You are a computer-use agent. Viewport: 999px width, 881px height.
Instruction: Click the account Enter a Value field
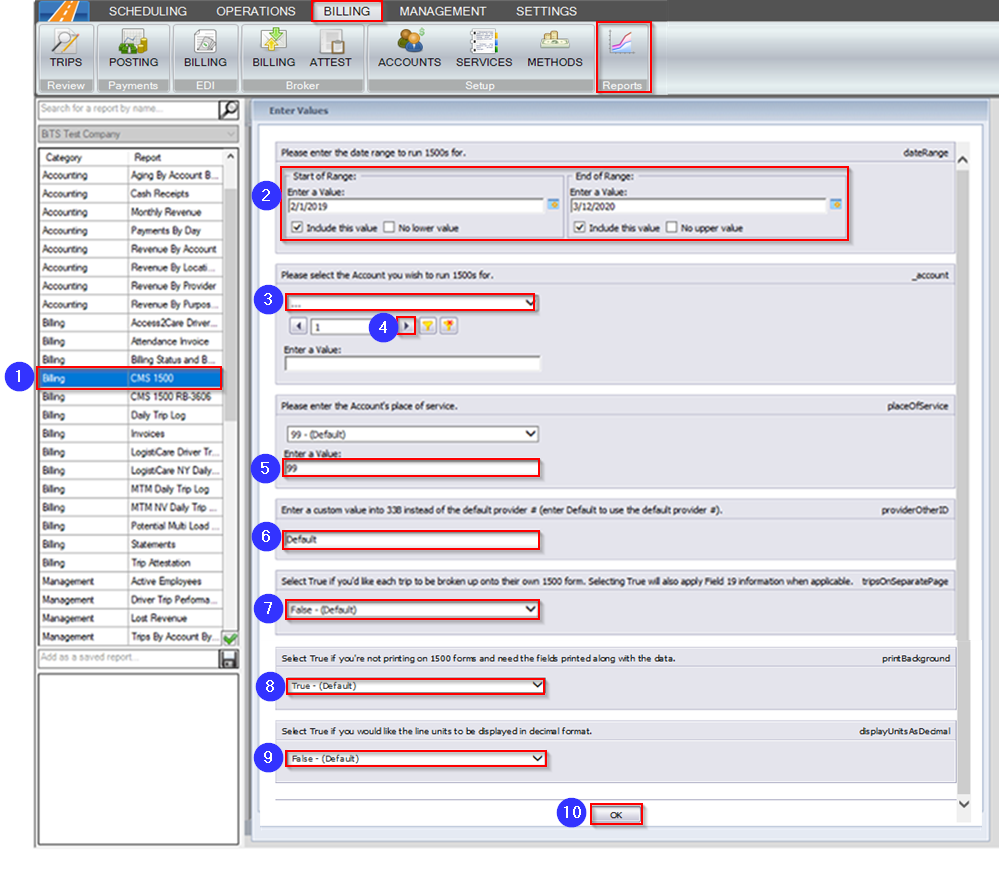pyautogui.click(x=412, y=364)
